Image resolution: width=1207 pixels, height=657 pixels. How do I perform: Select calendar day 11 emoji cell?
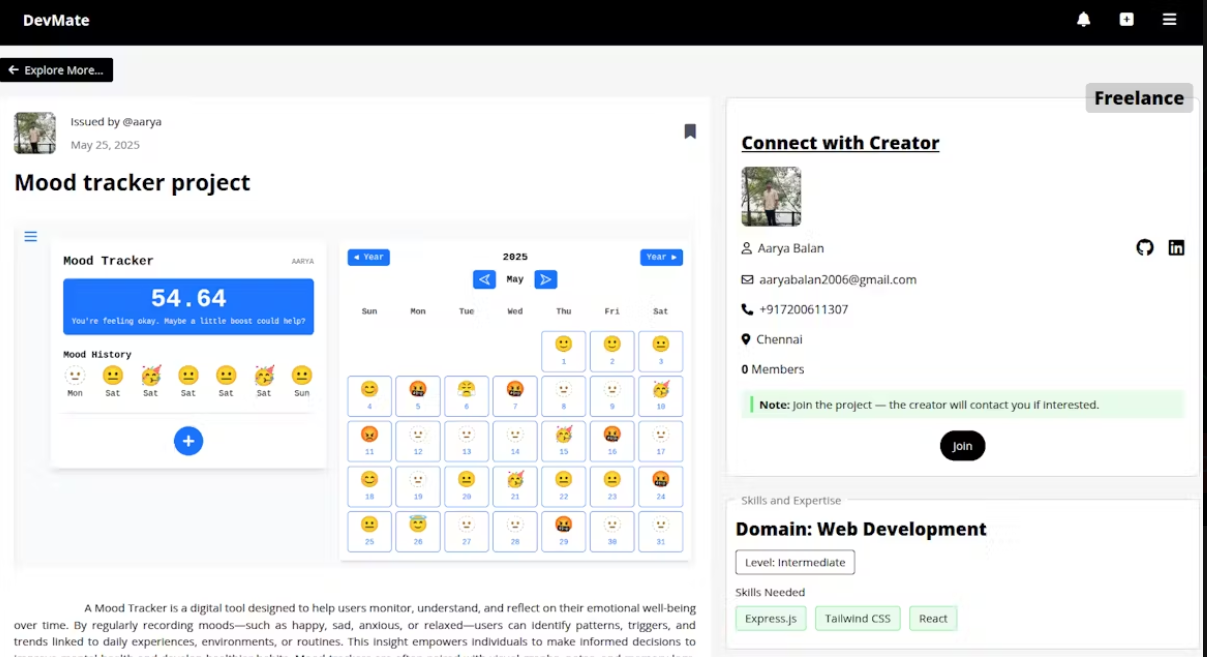click(369, 441)
